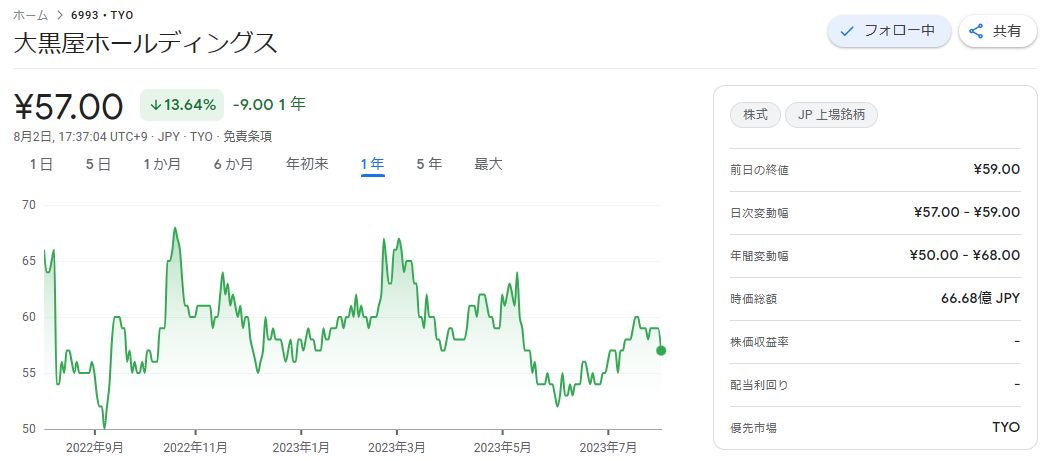Click the 6993・TYO breadcrumb text
The image size is (1055, 461).
click(102, 13)
